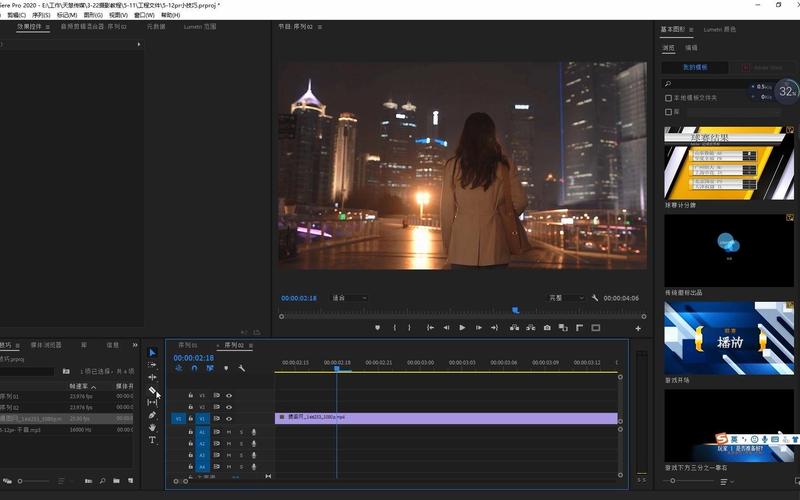Toggle sync lock on track A3

click(x=216, y=455)
